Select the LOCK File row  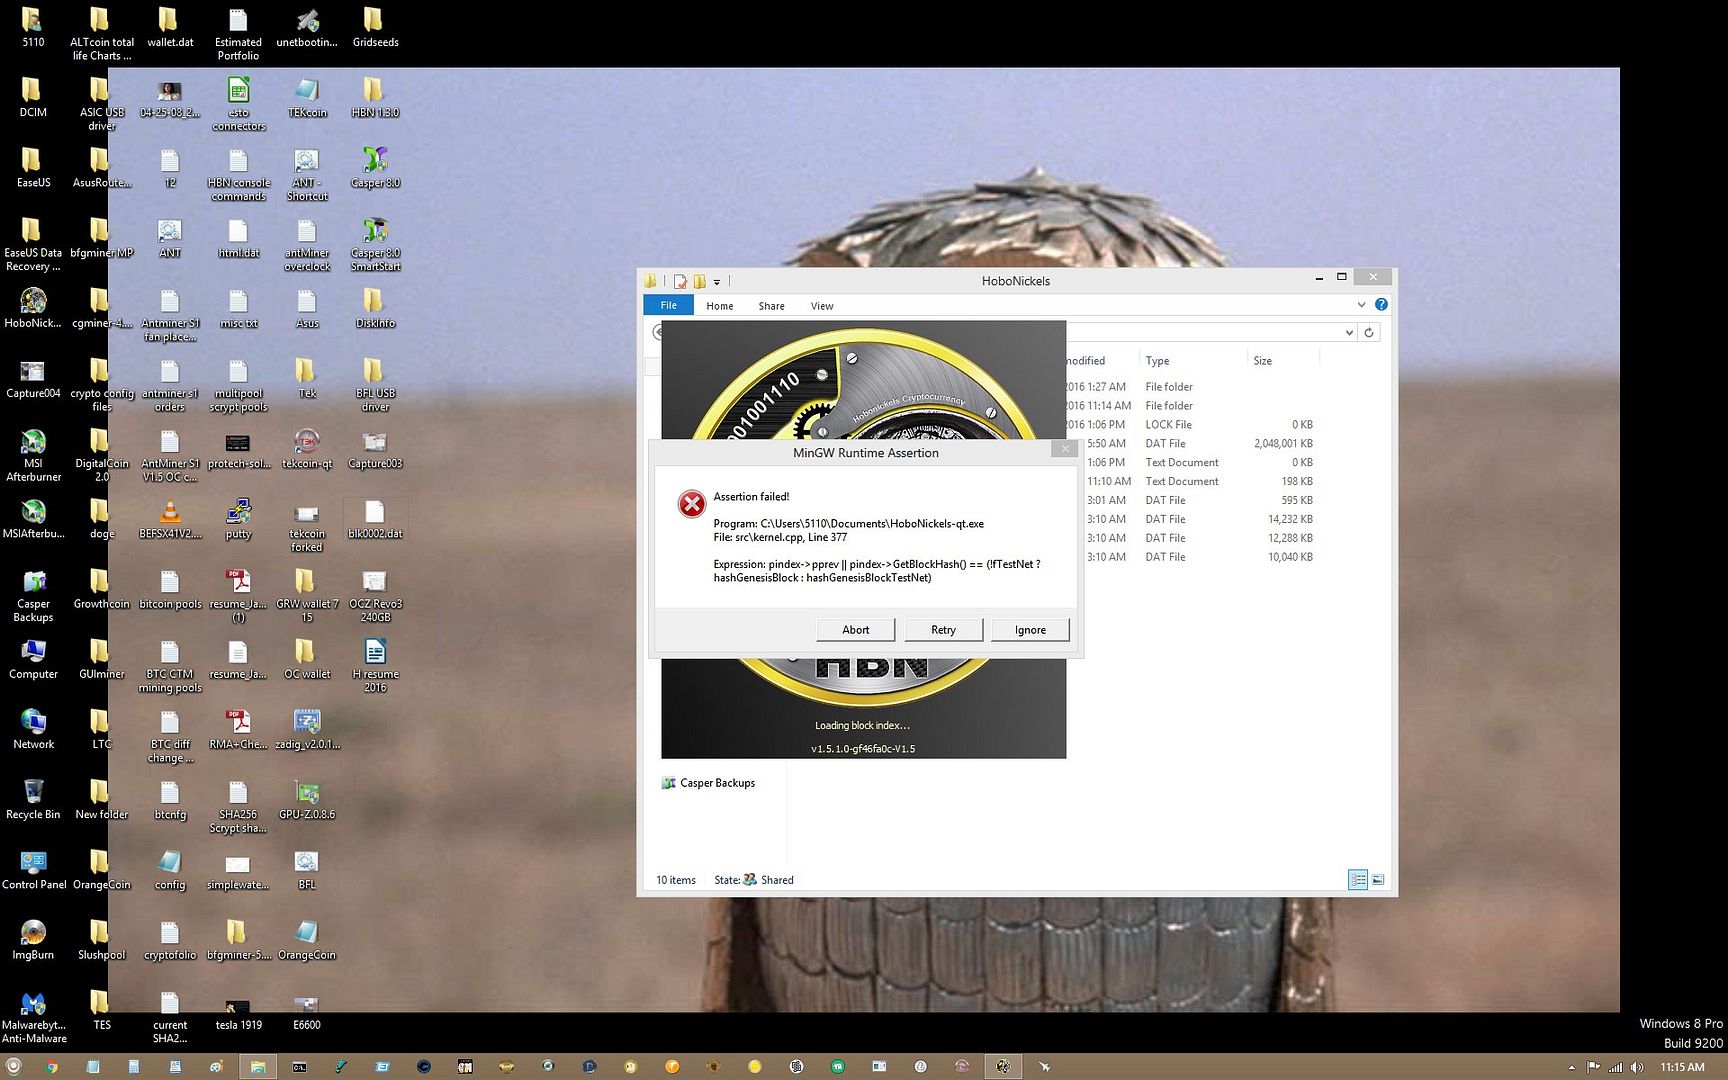point(1190,425)
